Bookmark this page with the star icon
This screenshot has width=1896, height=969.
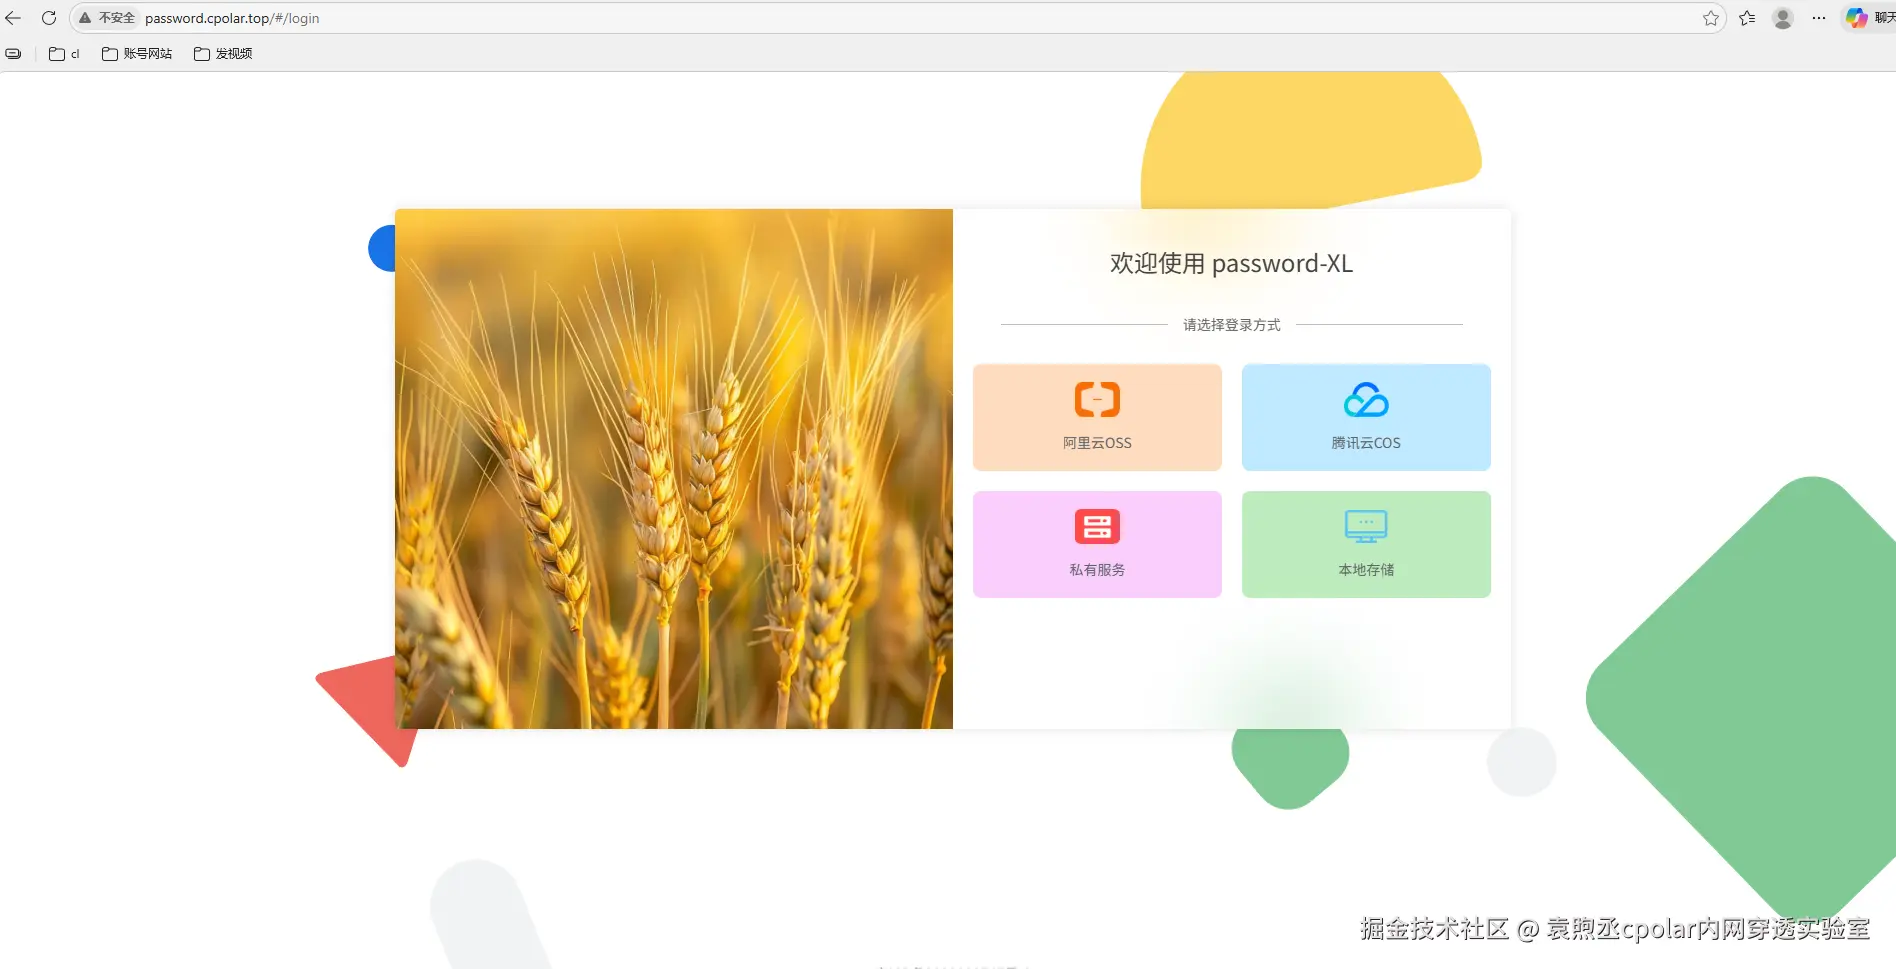1711,18
